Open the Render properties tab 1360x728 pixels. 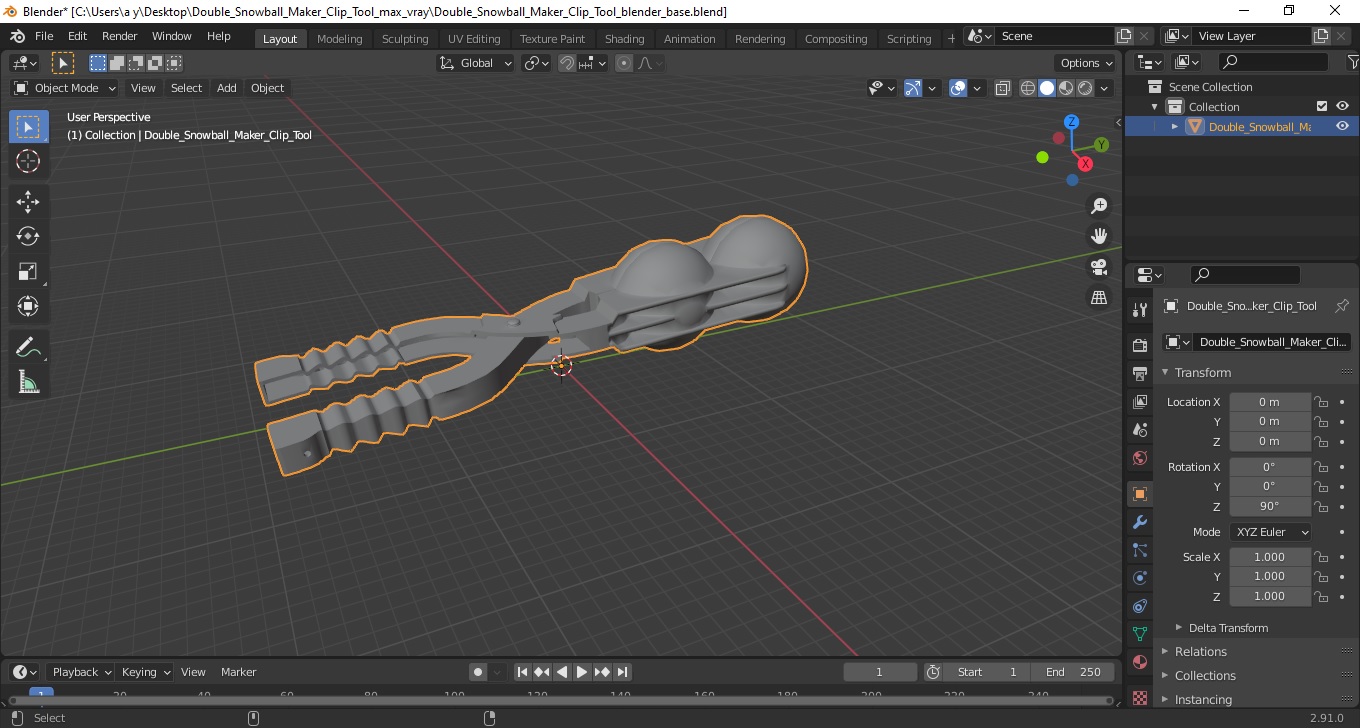click(1140, 345)
